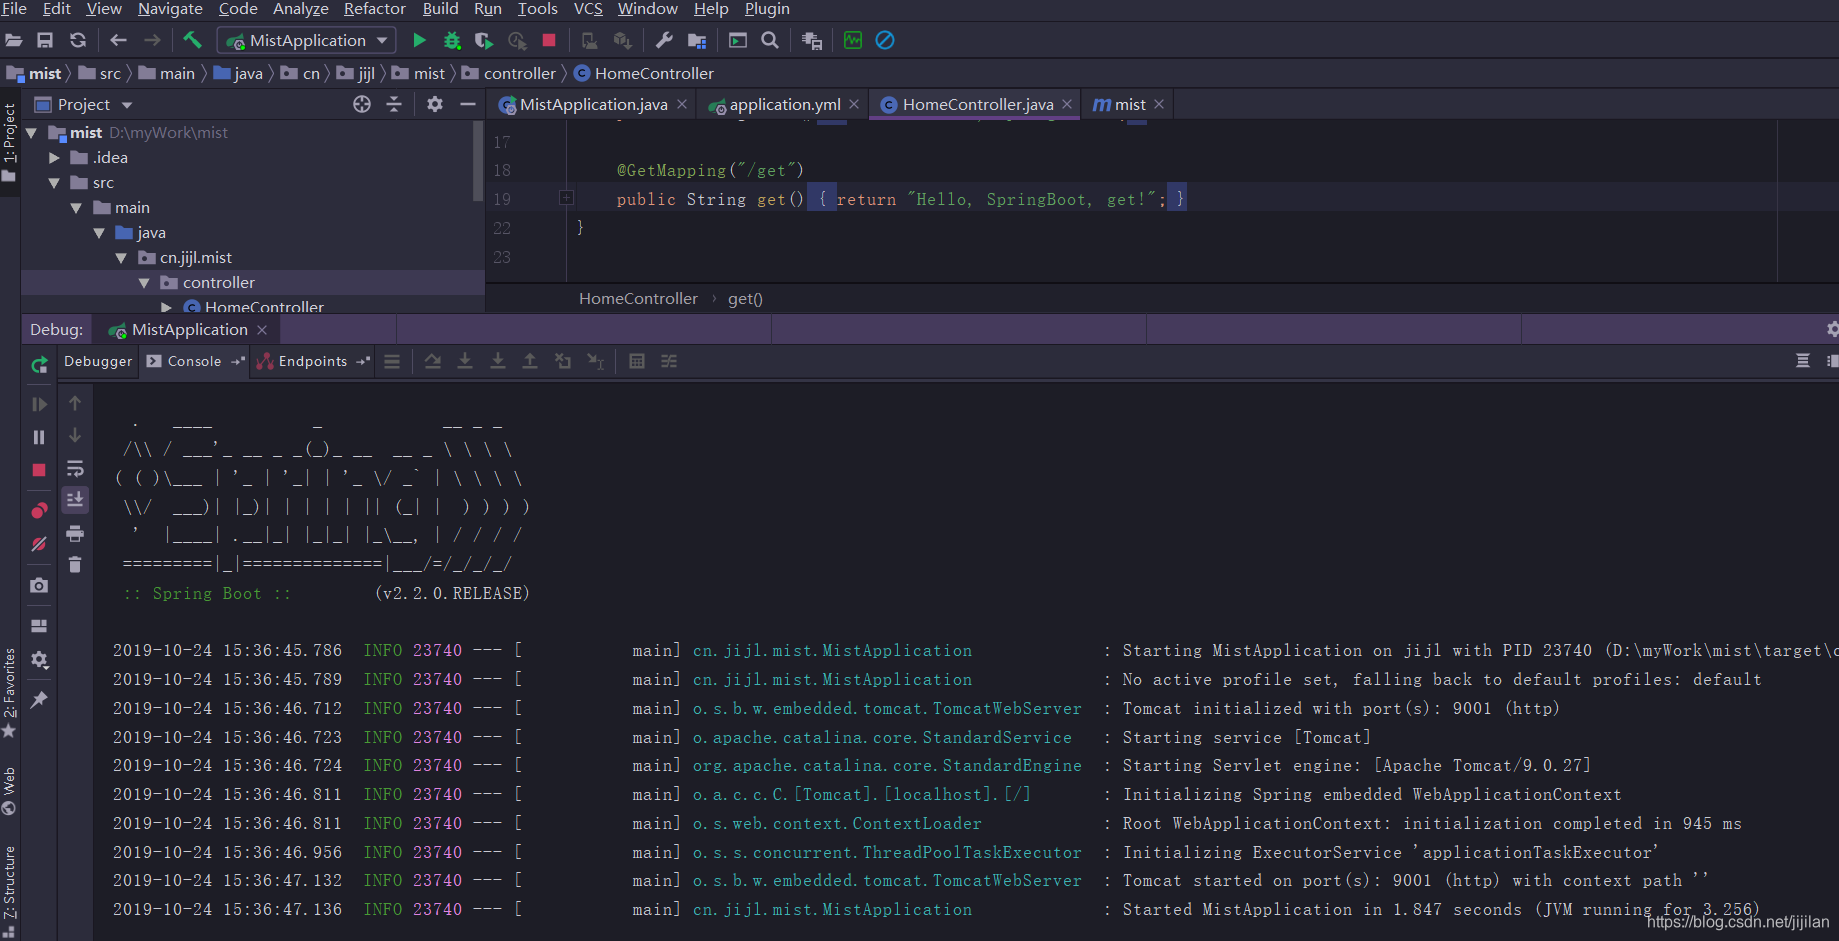Click the blue crossed-circle toolbar icon

tap(885, 41)
